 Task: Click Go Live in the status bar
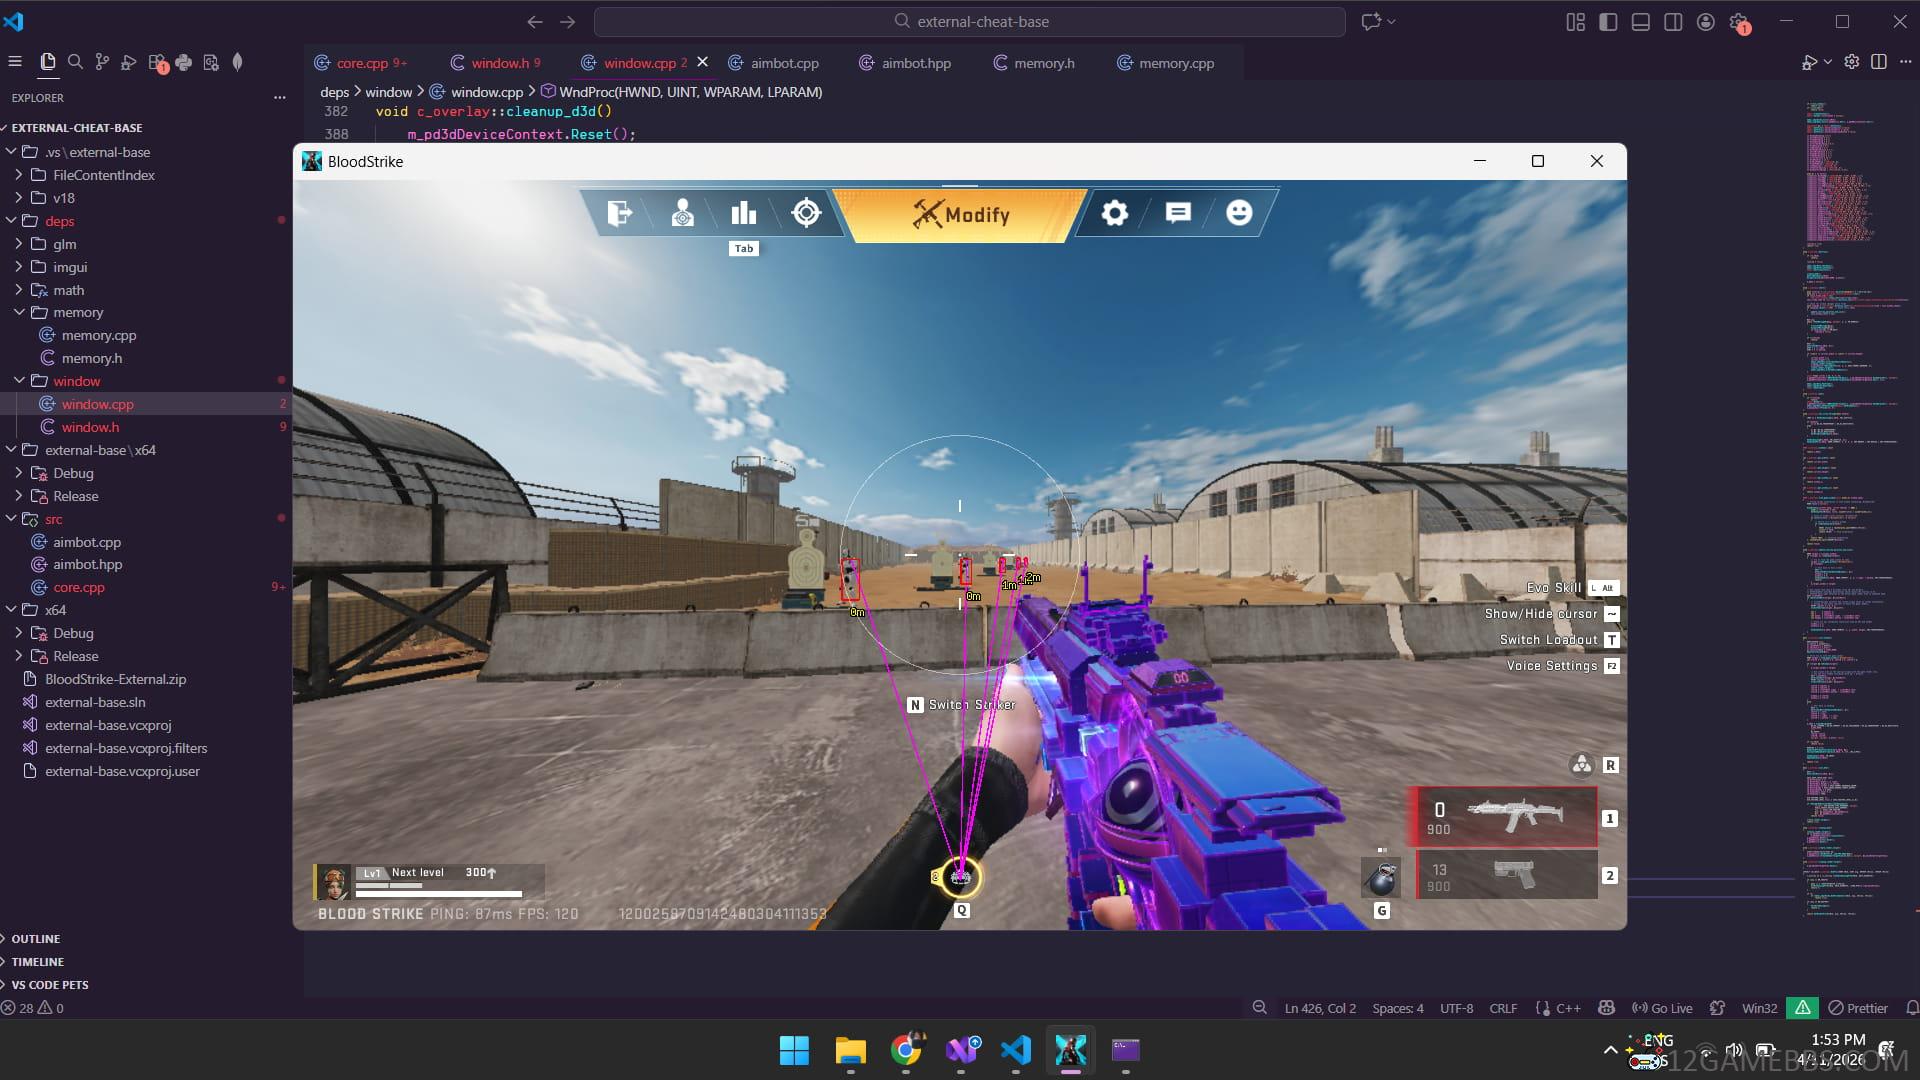tap(1662, 1008)
